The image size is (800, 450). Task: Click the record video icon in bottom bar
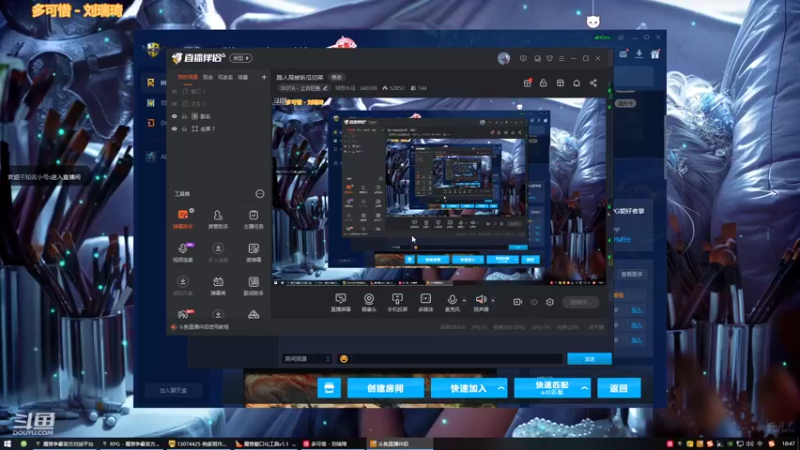pyautogui.click(x=517, y=302)
